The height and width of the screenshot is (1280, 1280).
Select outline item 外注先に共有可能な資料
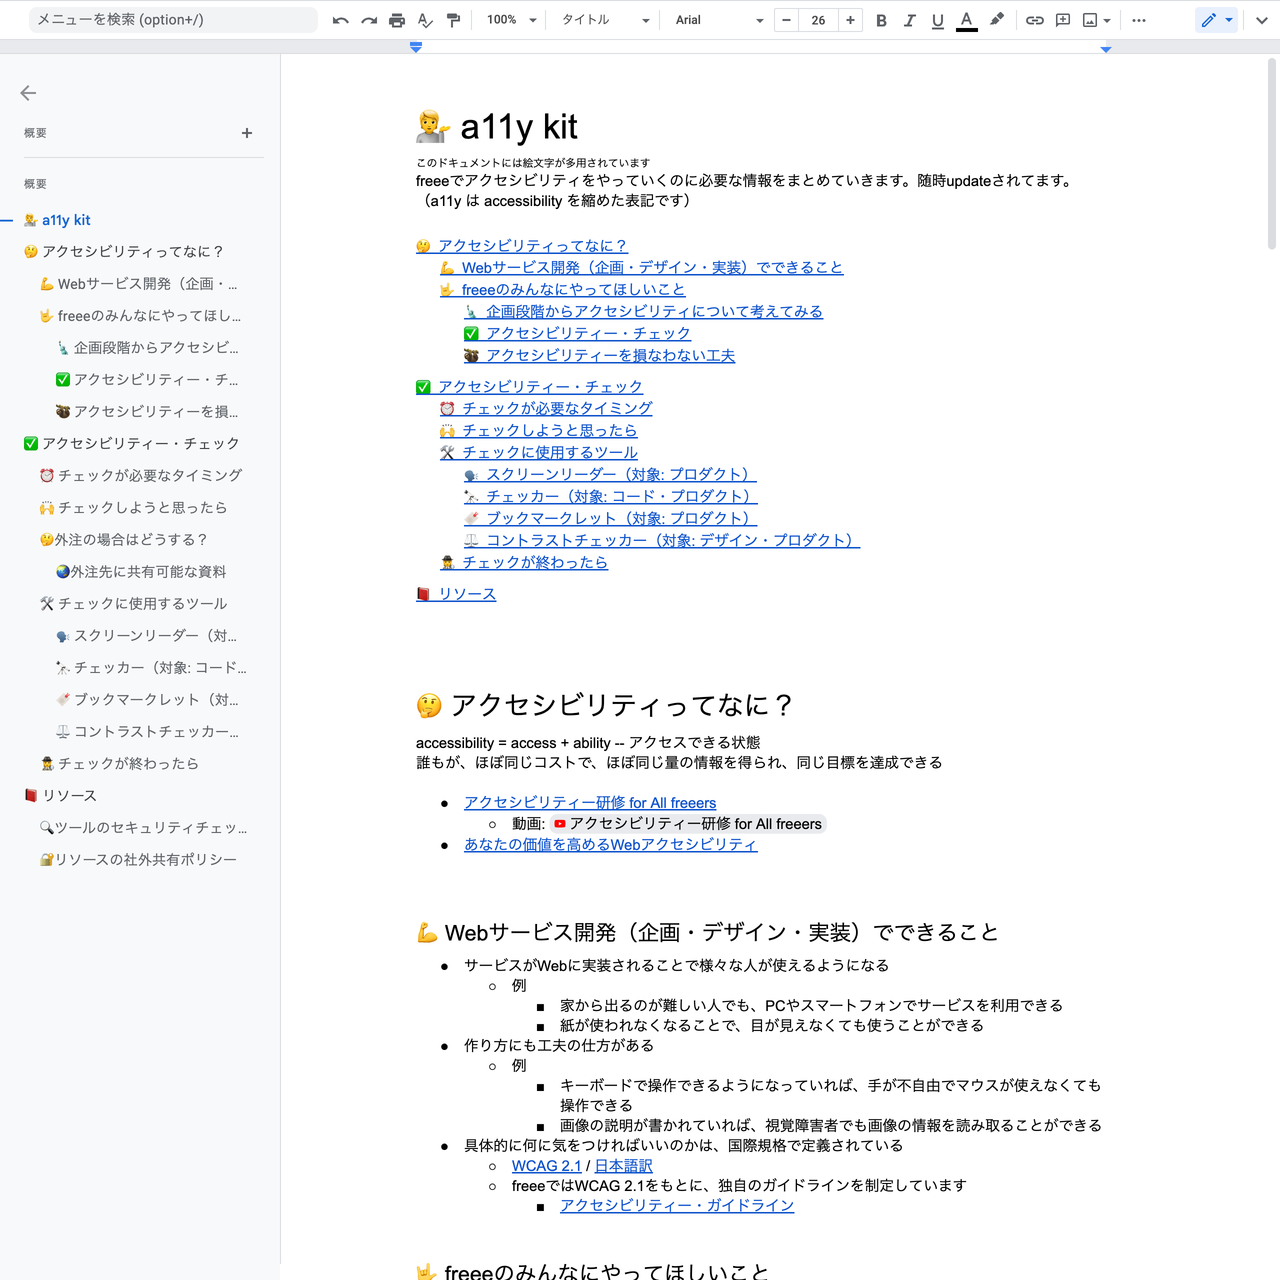[x=140, y=572]
